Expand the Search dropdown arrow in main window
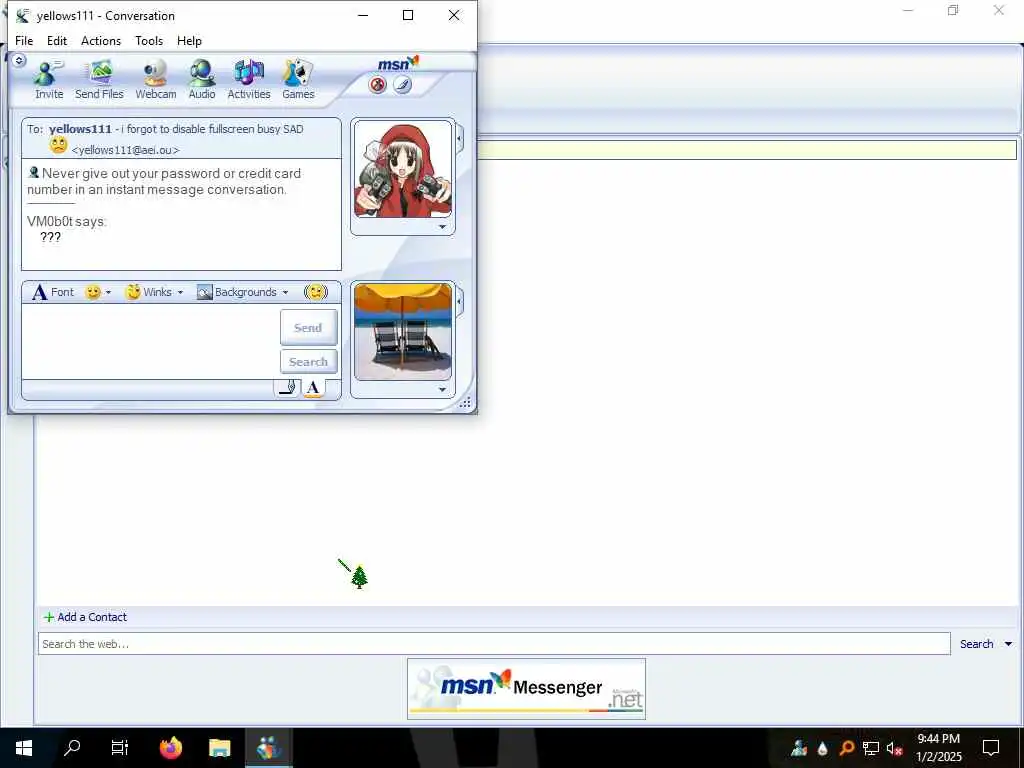1024x768 pixels. coord(1008,644)
